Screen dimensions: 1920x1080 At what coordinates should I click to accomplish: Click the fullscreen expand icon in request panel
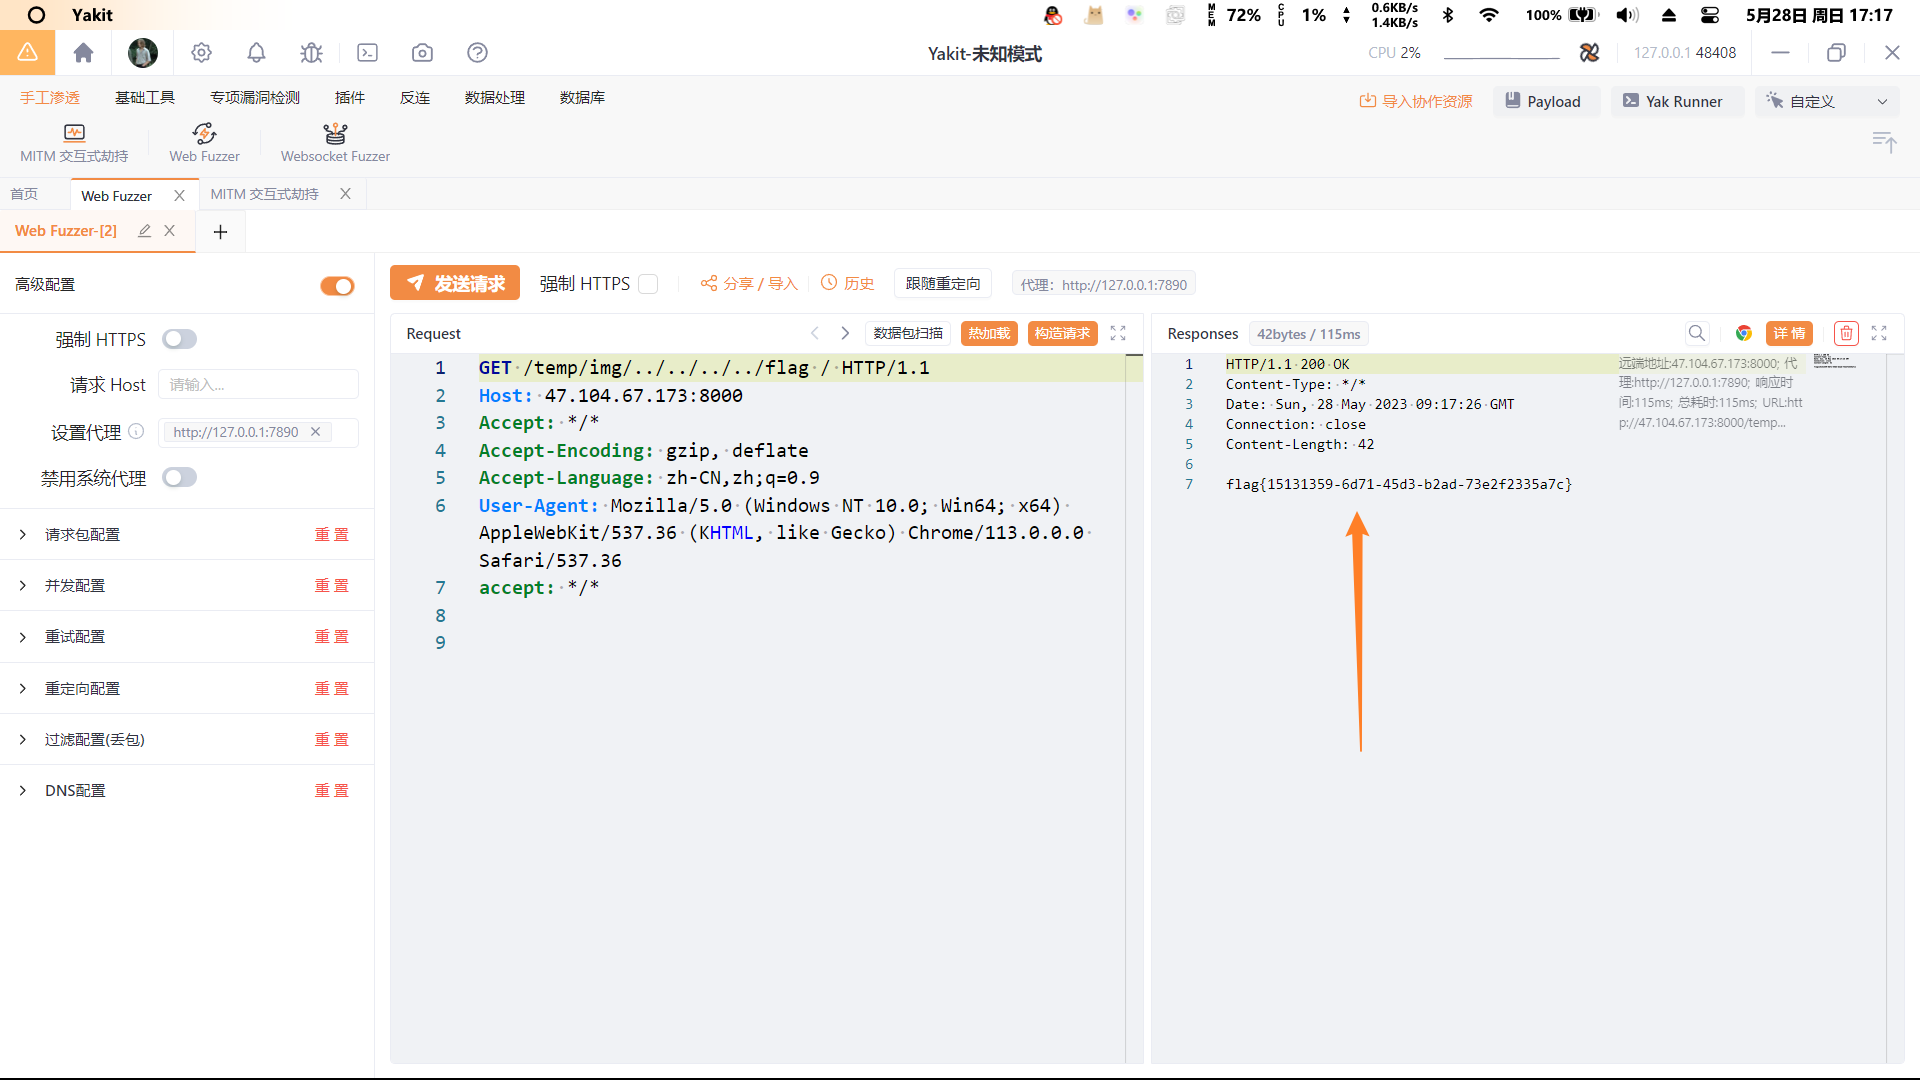(1118, 332)
